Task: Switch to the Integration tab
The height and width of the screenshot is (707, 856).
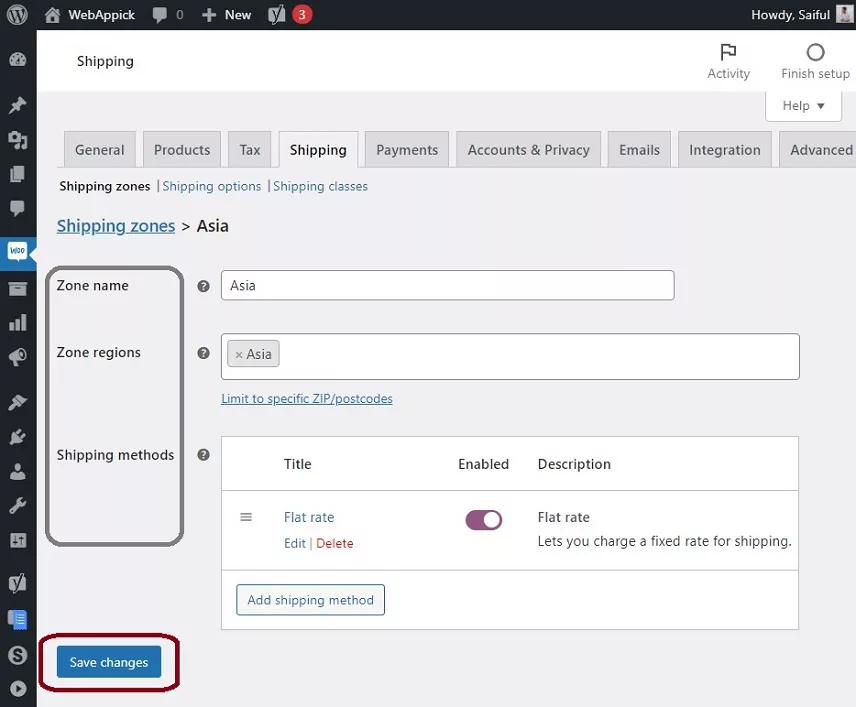Action: click(x=724, y=150)
